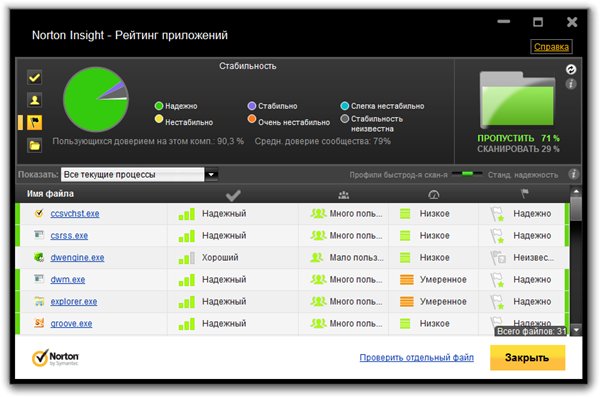Click the groove.exe file icon
600x398 pixels.
click(39, 323)
